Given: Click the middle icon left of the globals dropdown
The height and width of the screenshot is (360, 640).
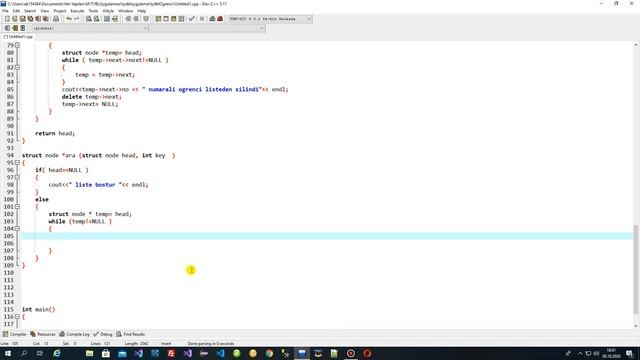Looking at the screenshot, I should [x=15, y=28].
